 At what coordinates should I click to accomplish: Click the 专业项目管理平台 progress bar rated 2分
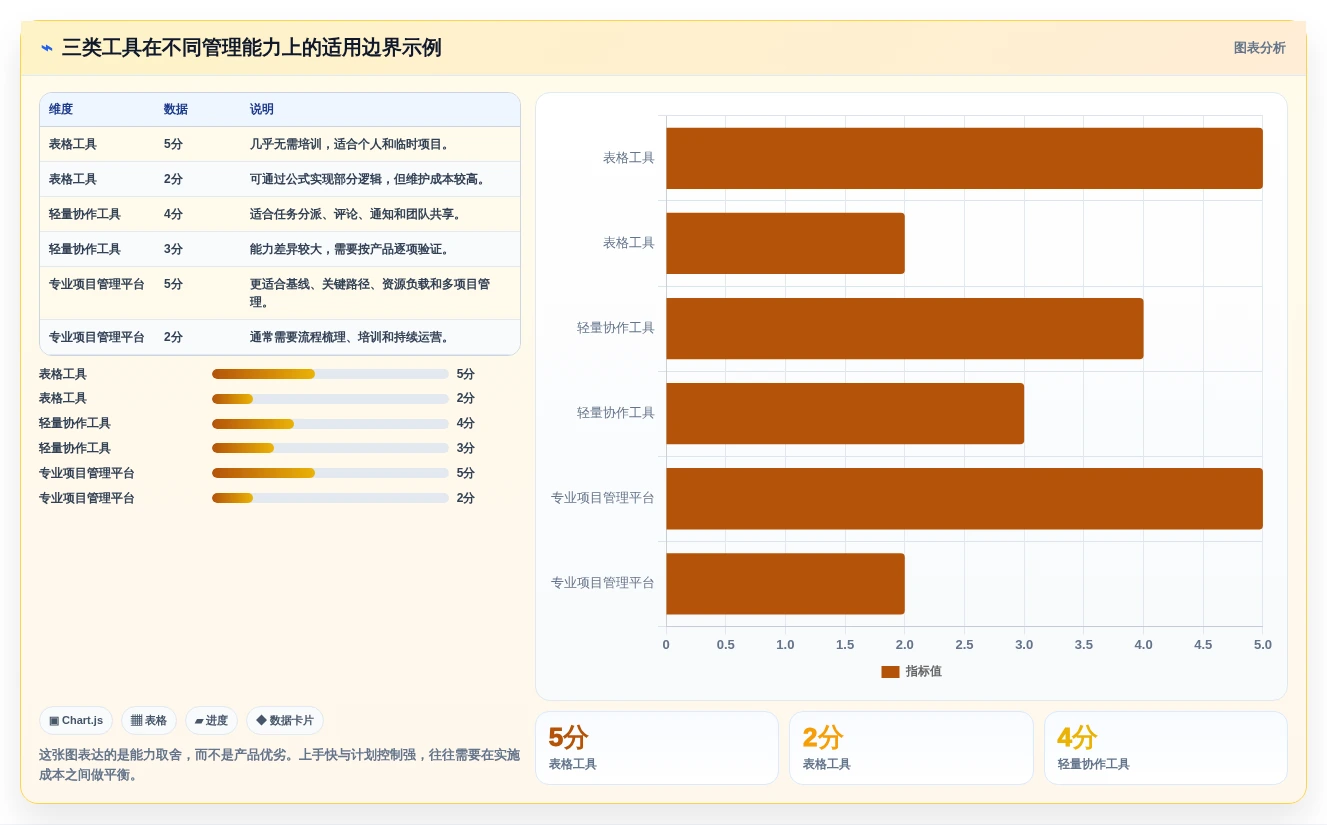tap(330, 498)
